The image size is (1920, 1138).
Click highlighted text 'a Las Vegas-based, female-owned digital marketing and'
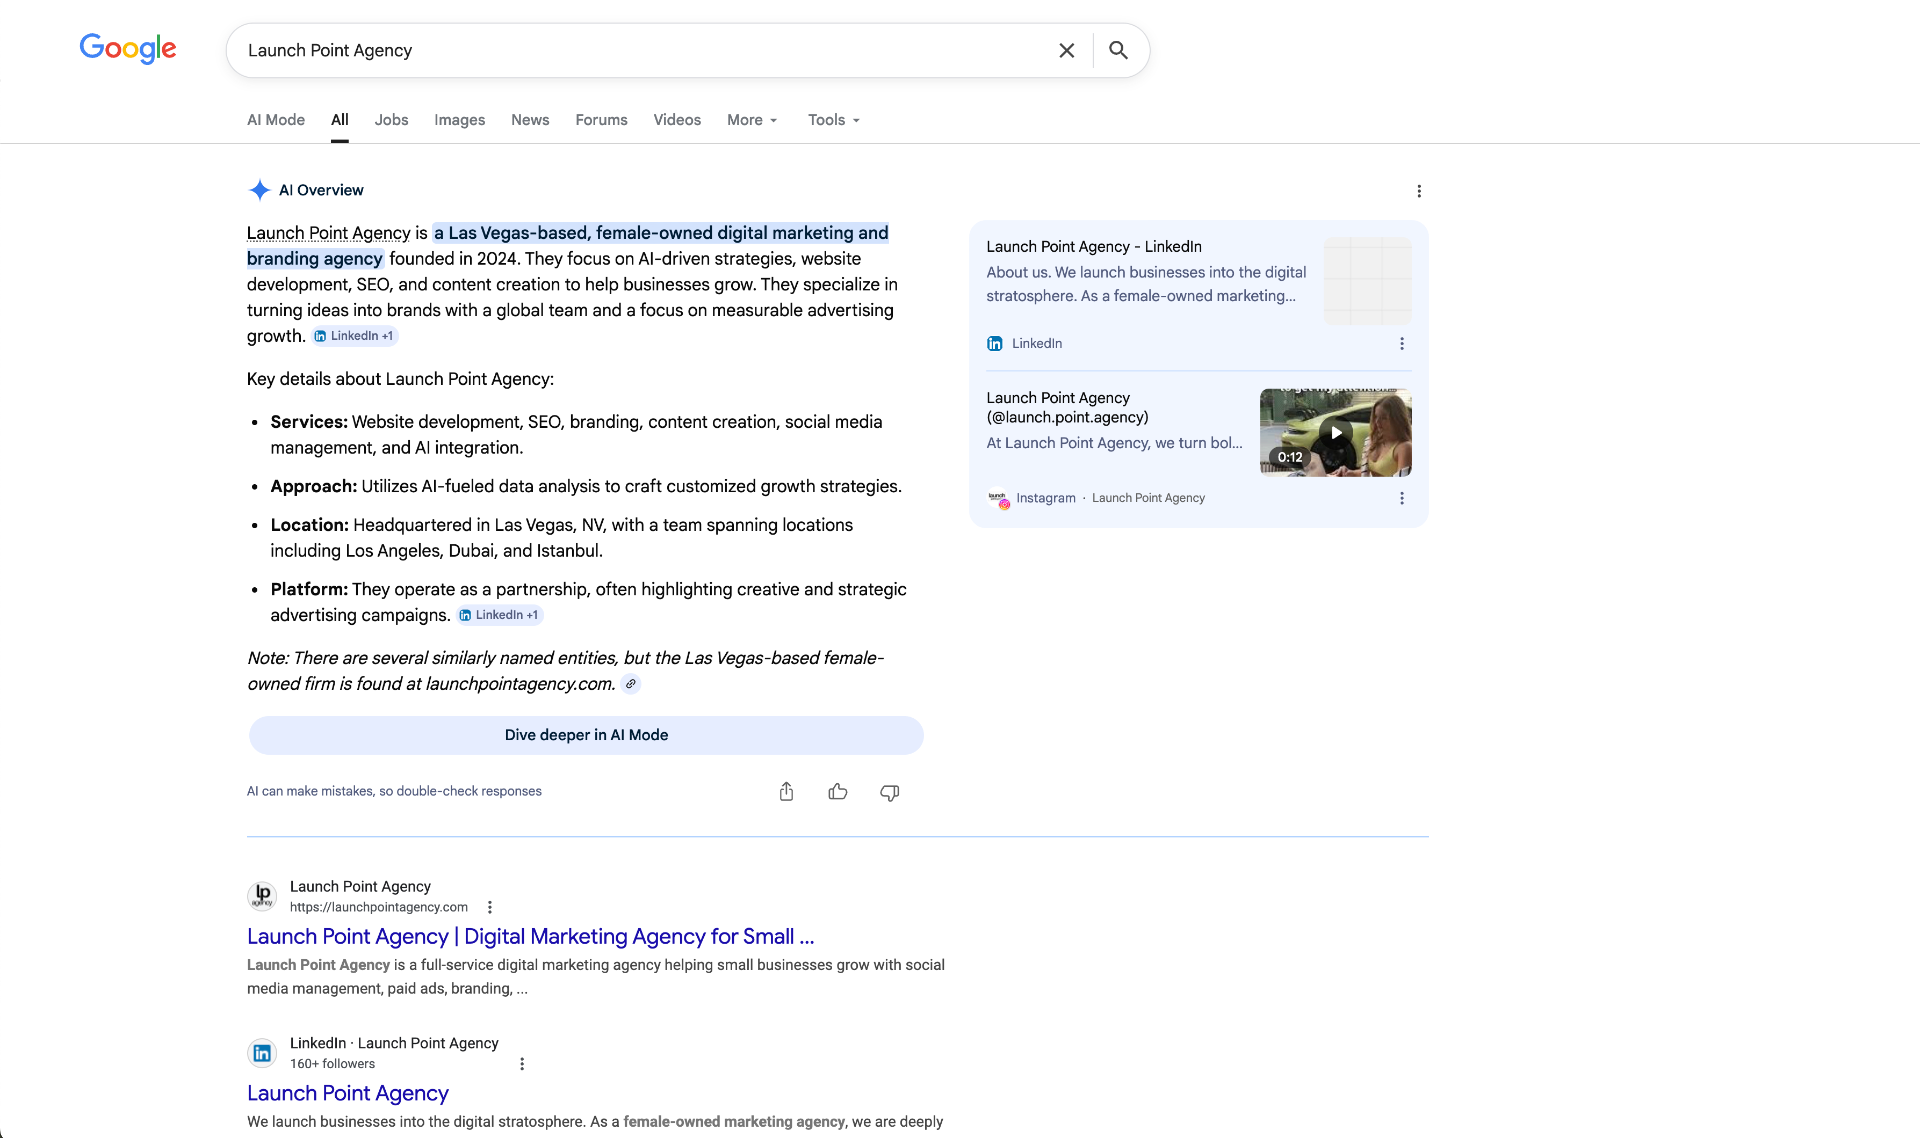click(x=661, y=233)
